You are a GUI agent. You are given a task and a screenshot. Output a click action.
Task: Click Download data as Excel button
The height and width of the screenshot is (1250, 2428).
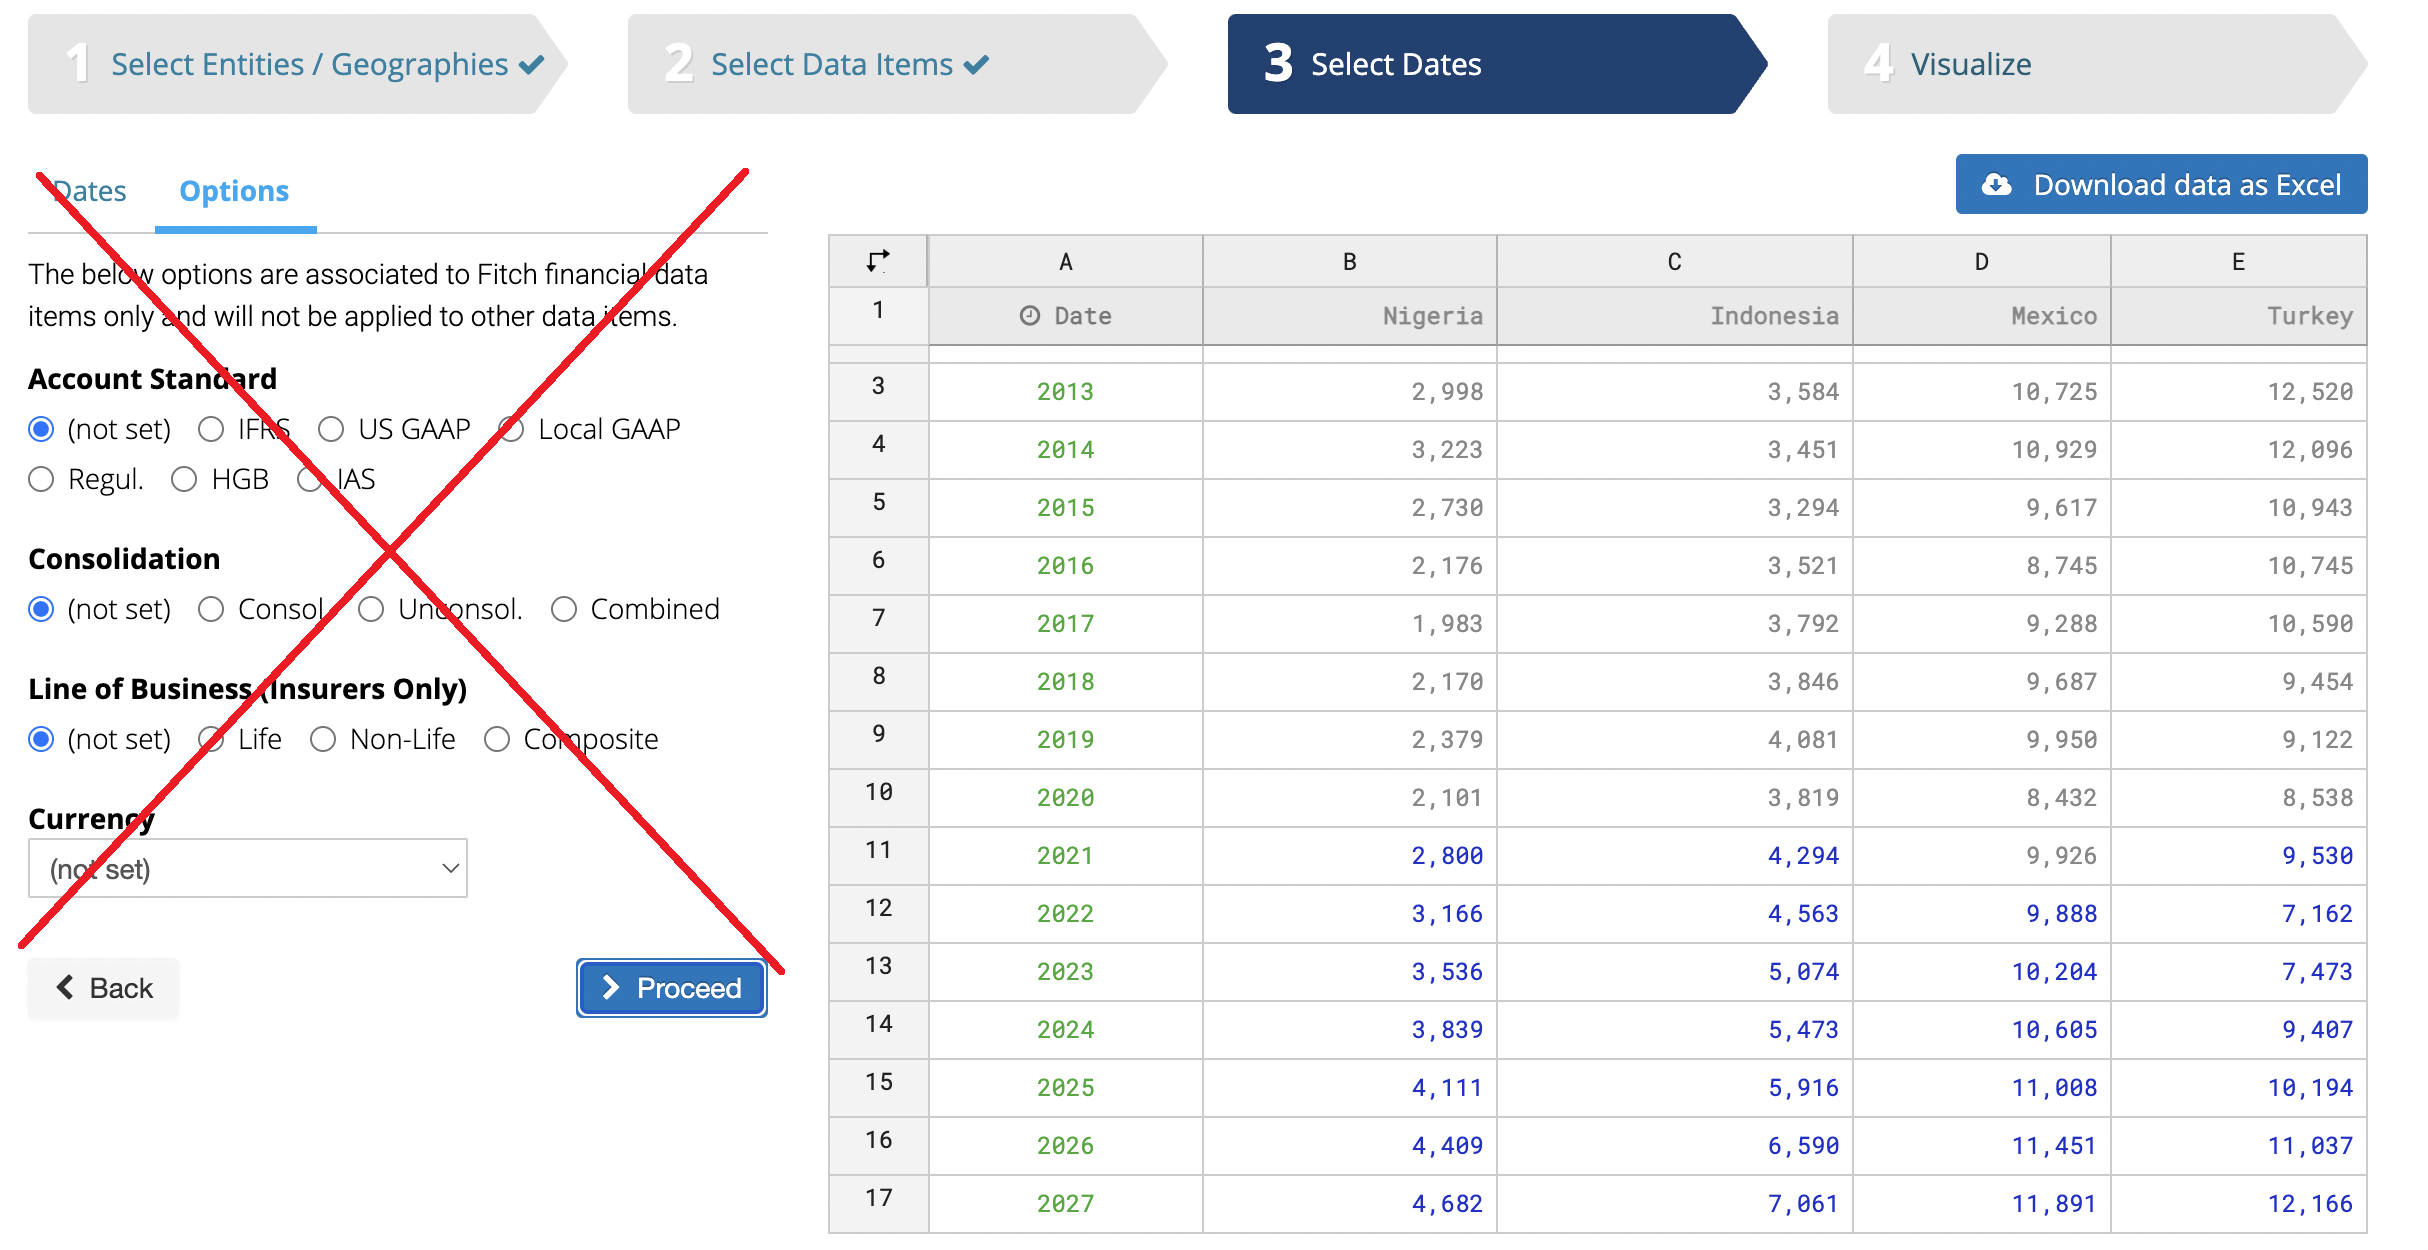[2160, 185]
